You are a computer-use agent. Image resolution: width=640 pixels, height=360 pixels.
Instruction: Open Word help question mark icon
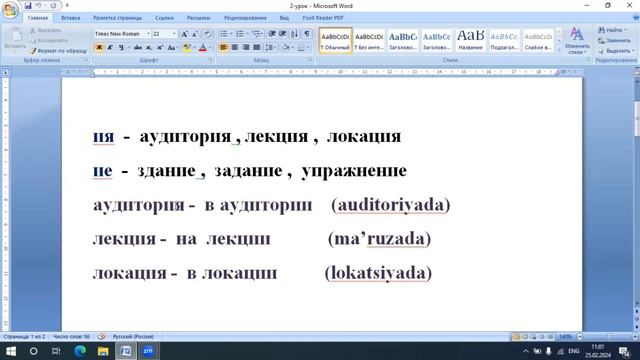click(x=636, y=18)
